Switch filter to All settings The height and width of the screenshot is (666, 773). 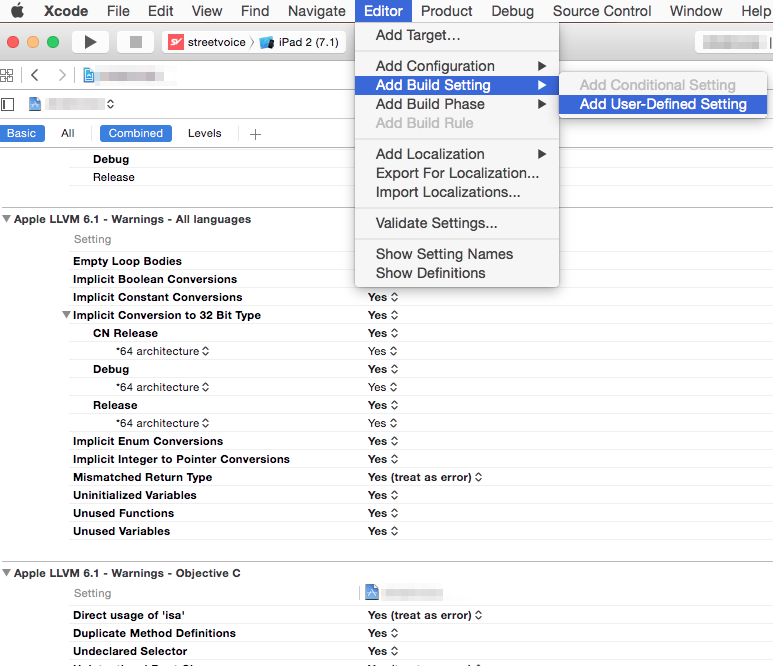click(68, 133)
